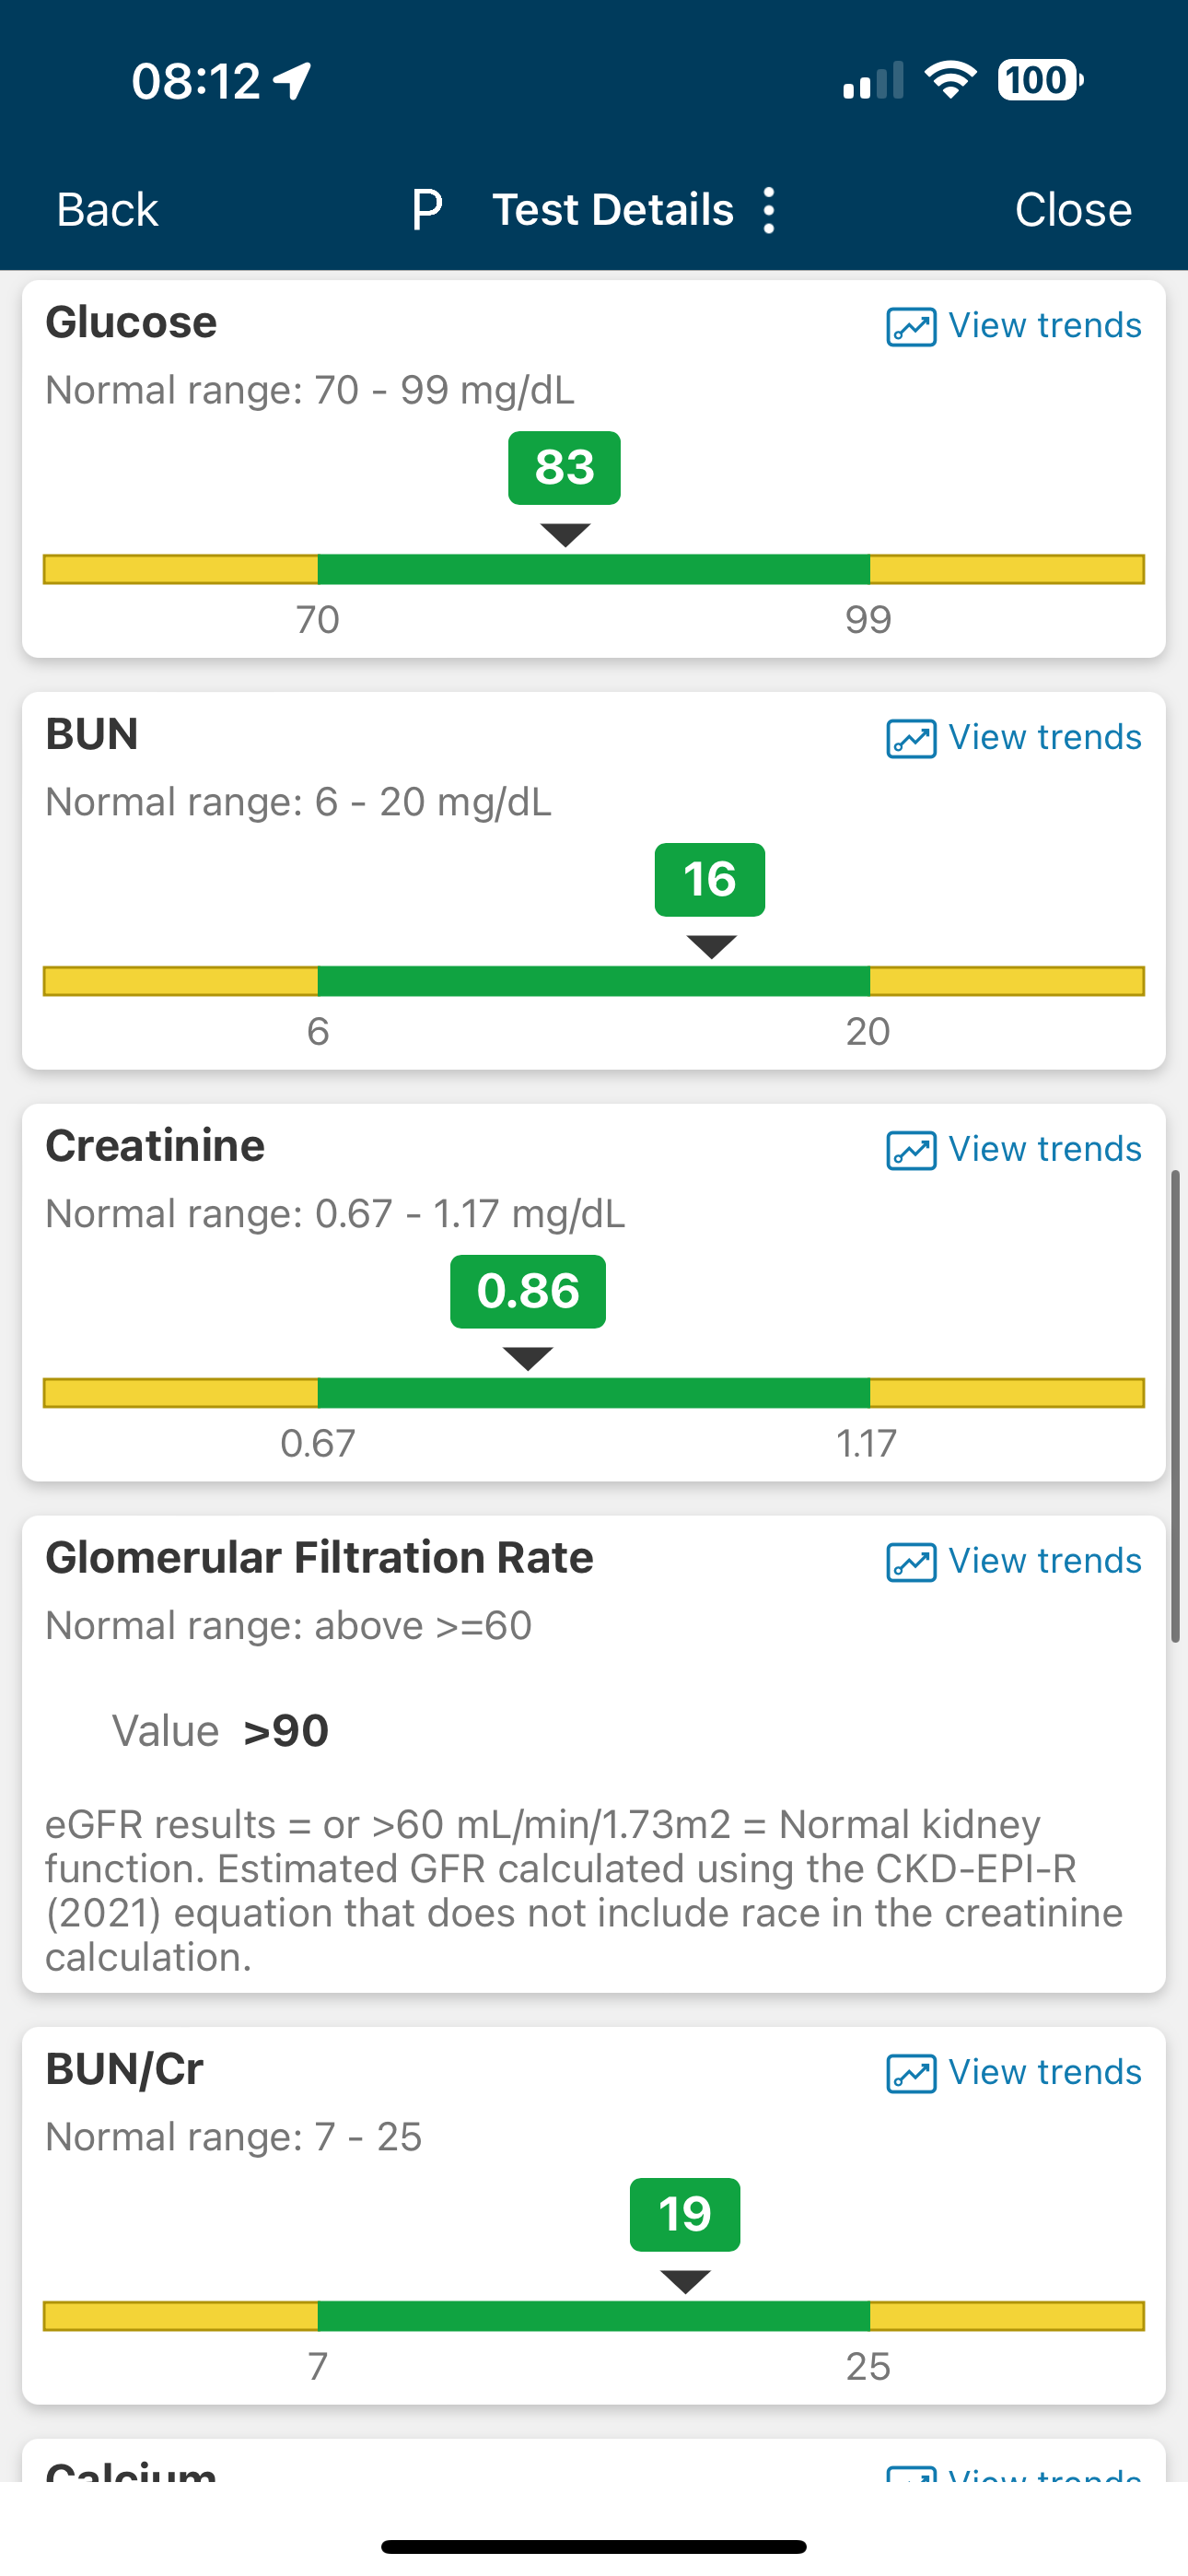Tap the Test Details header title
1188x2576 pixels.
[613, 210]
